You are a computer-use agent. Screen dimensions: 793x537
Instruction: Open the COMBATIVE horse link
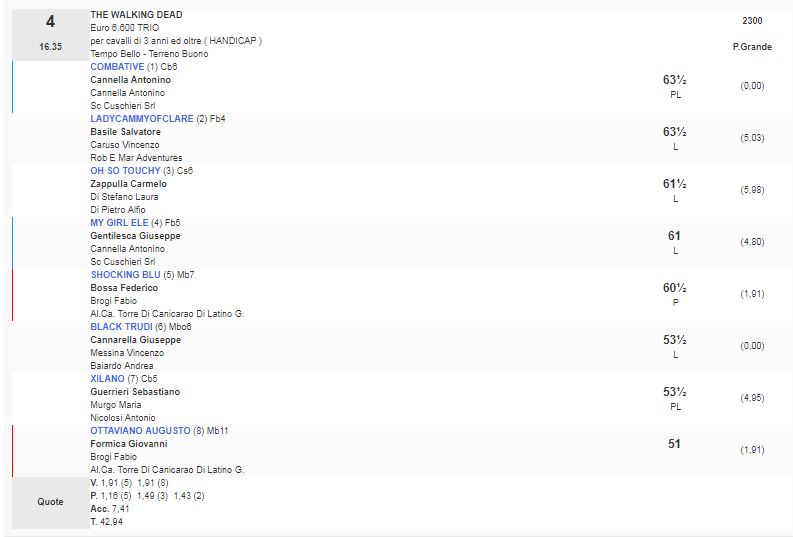(117, 67)
